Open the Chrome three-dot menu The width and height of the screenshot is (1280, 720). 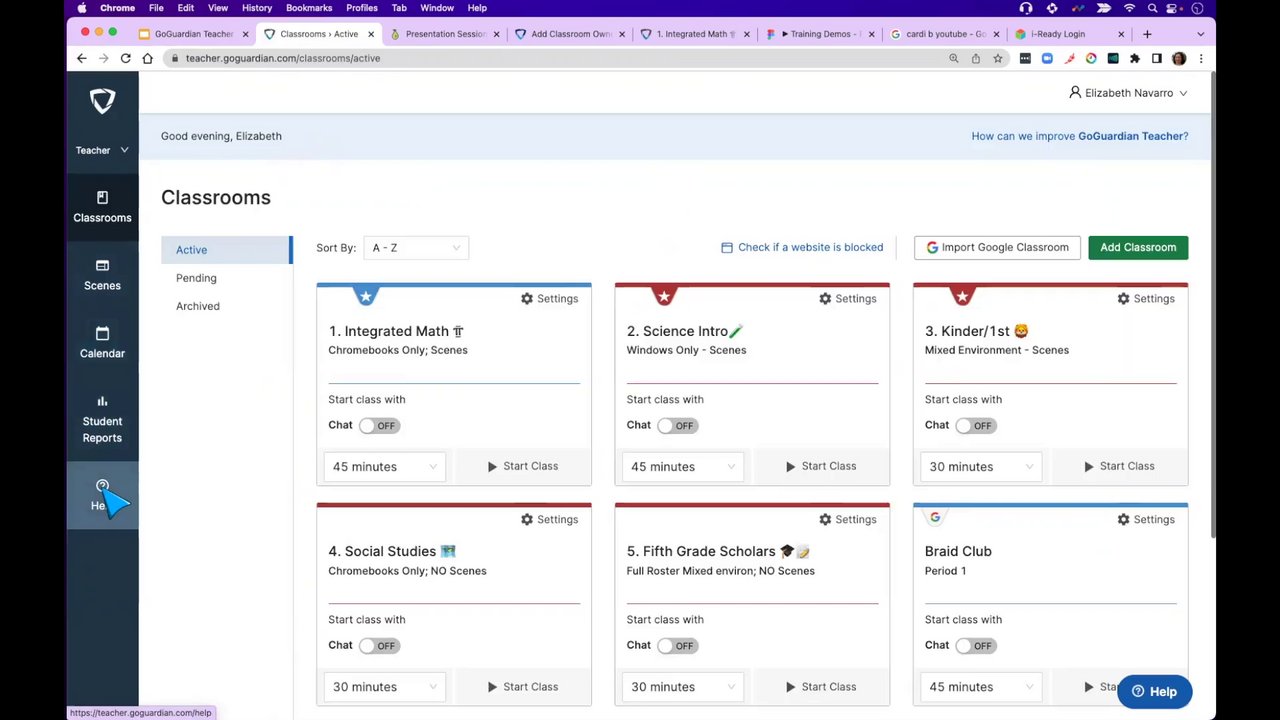pyautogui.click(x=1201, y=58)
